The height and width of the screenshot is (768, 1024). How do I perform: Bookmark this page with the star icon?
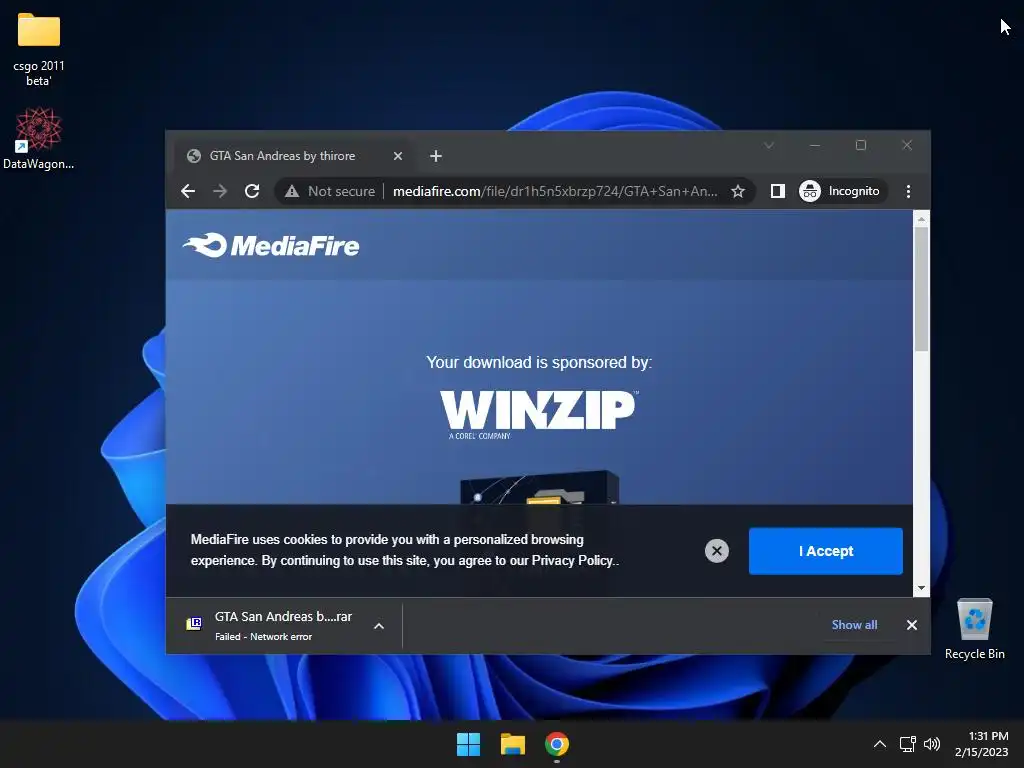tap(738, 191)
